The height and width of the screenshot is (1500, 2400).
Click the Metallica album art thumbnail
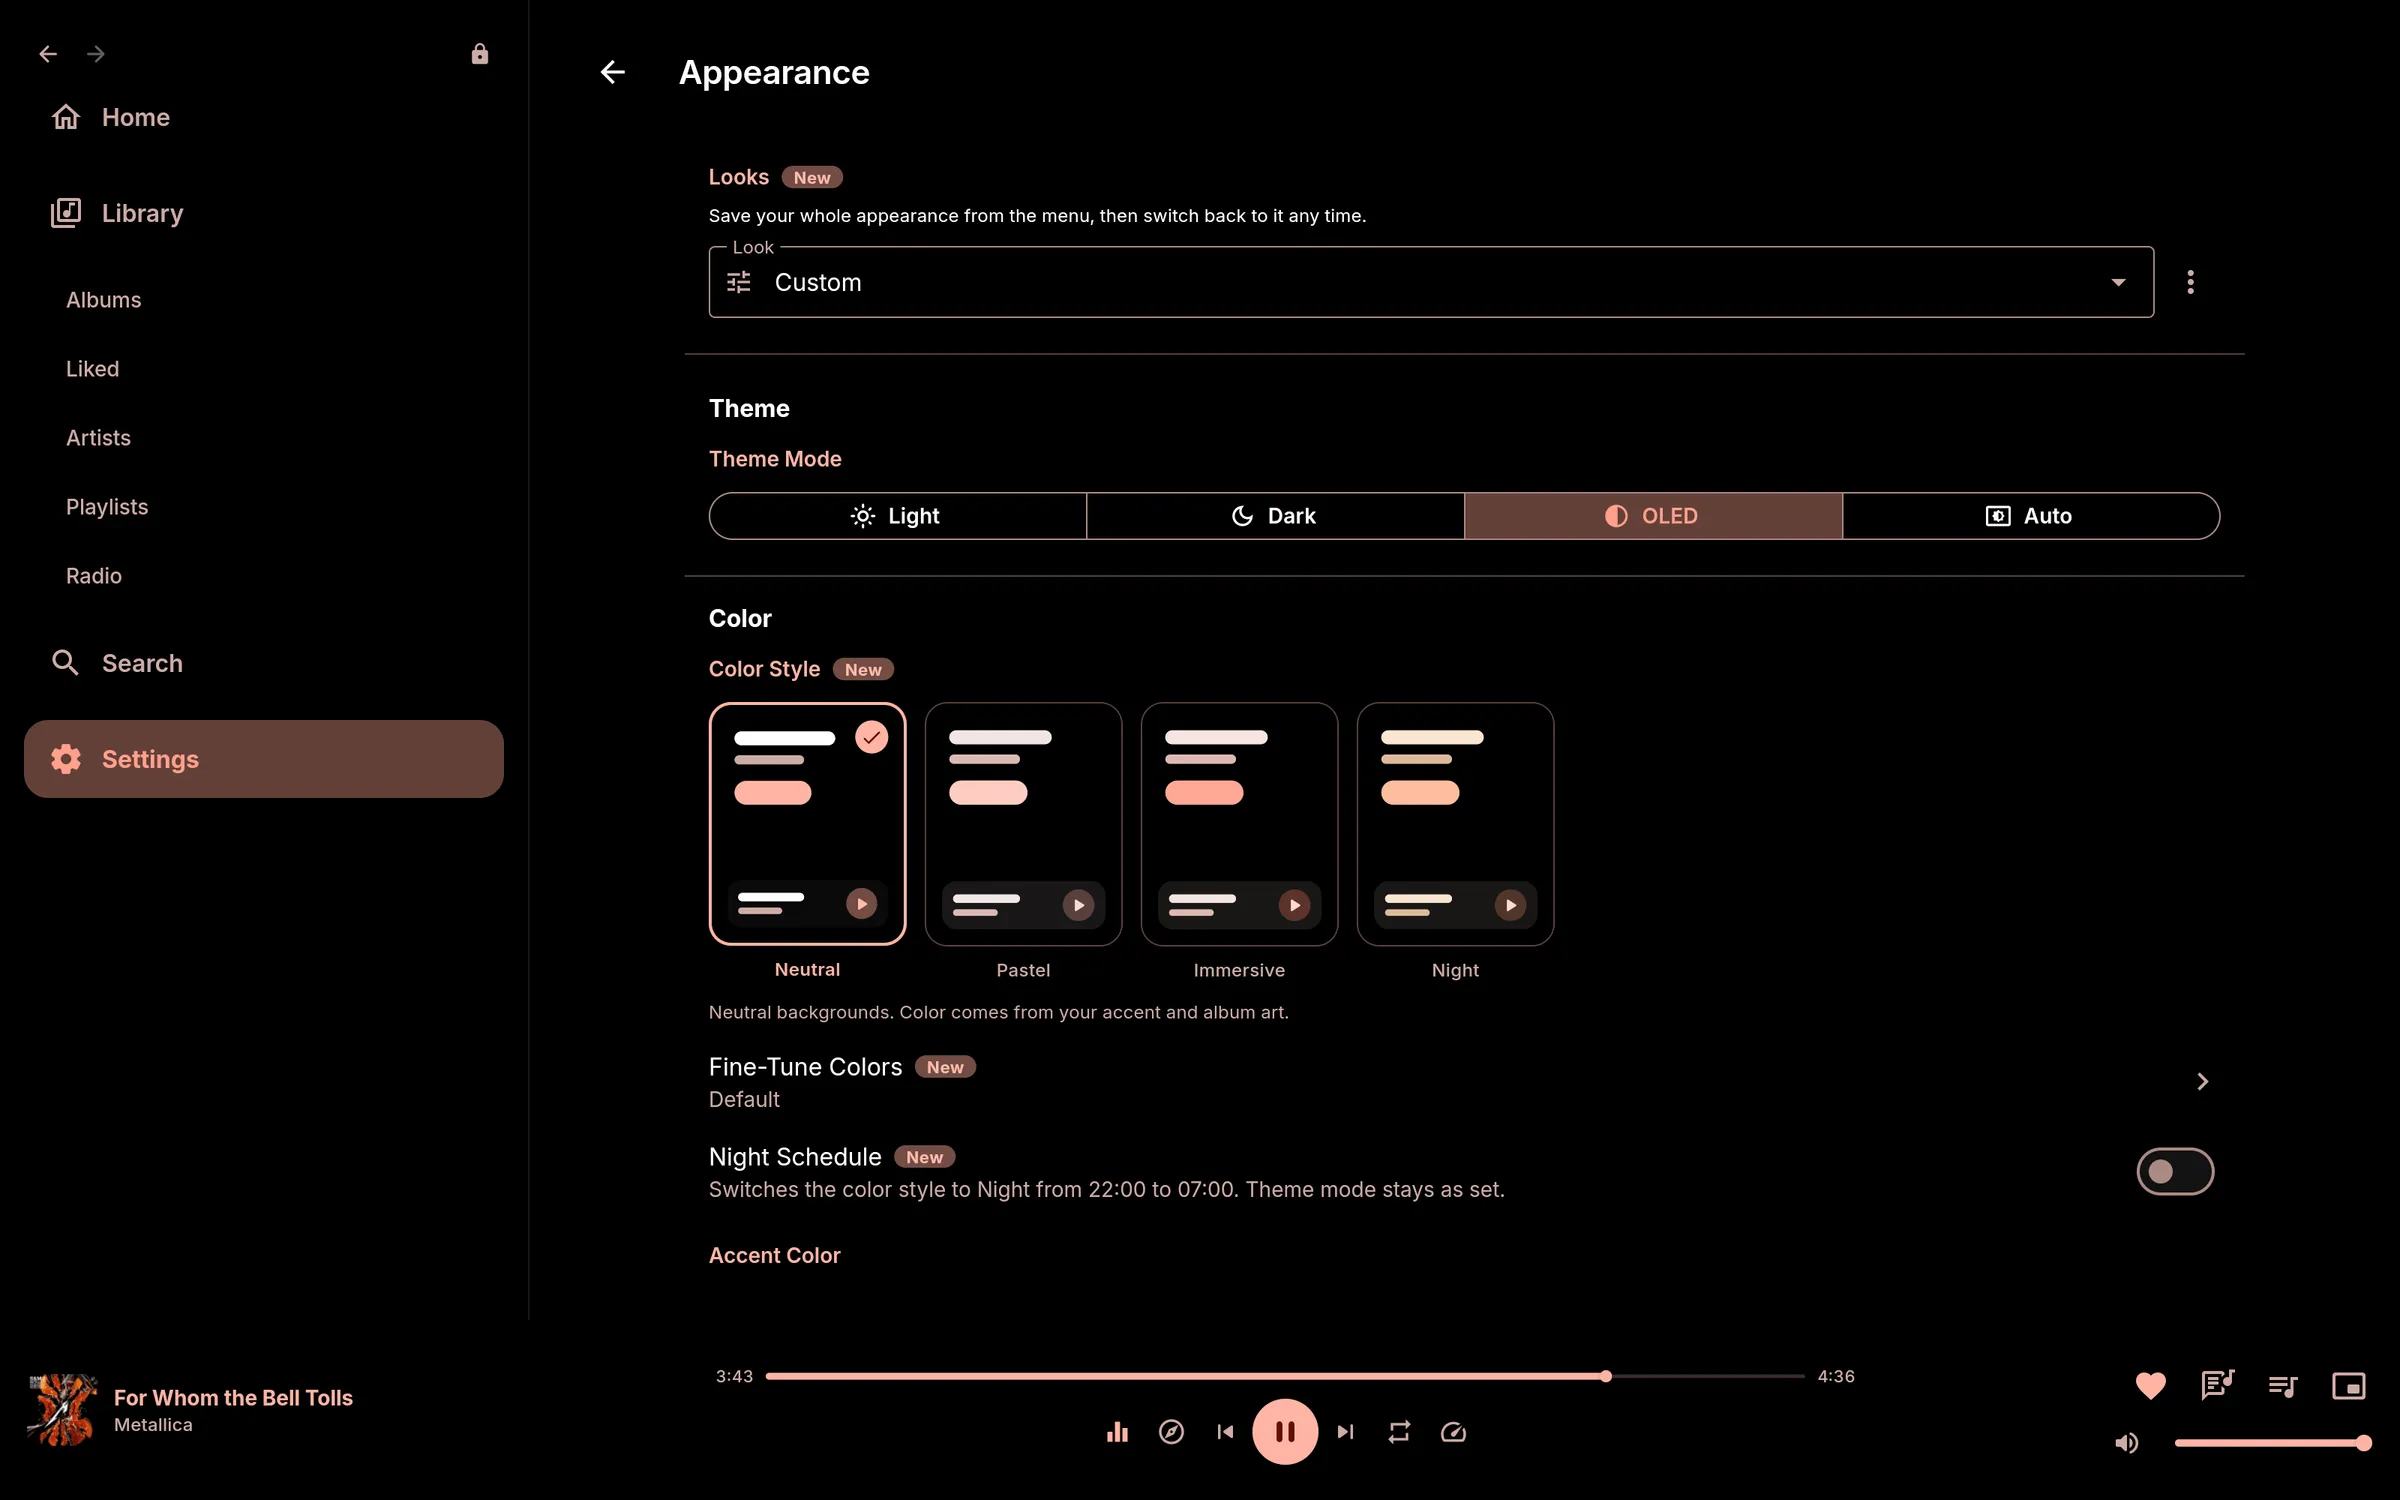coord(62,1410)
